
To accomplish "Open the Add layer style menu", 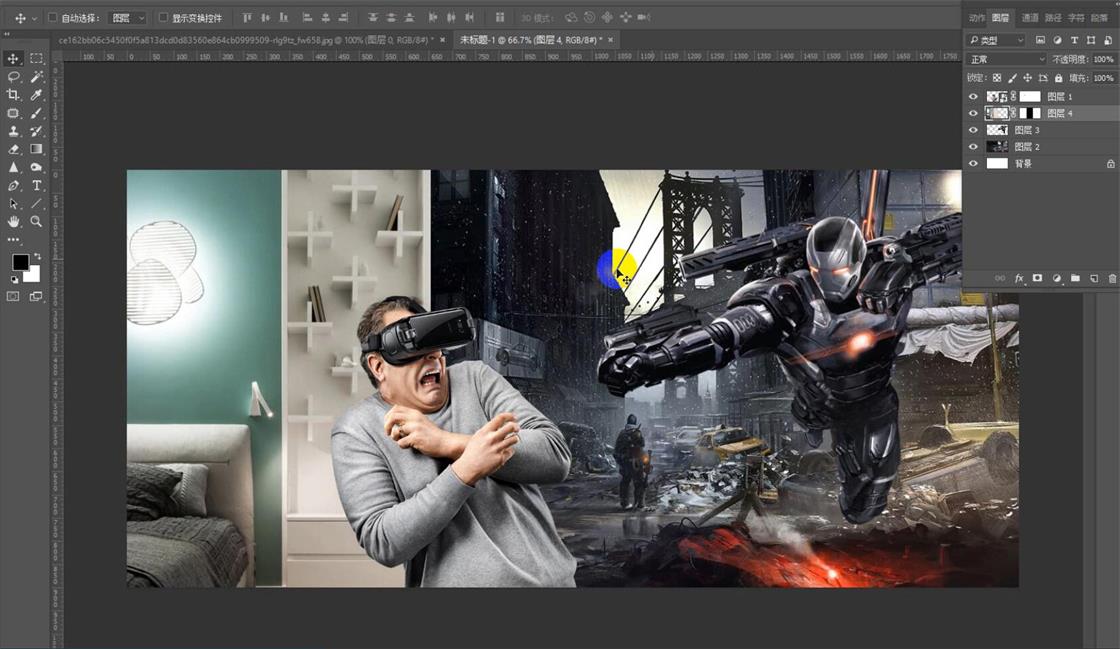I will coord(1019,278).
